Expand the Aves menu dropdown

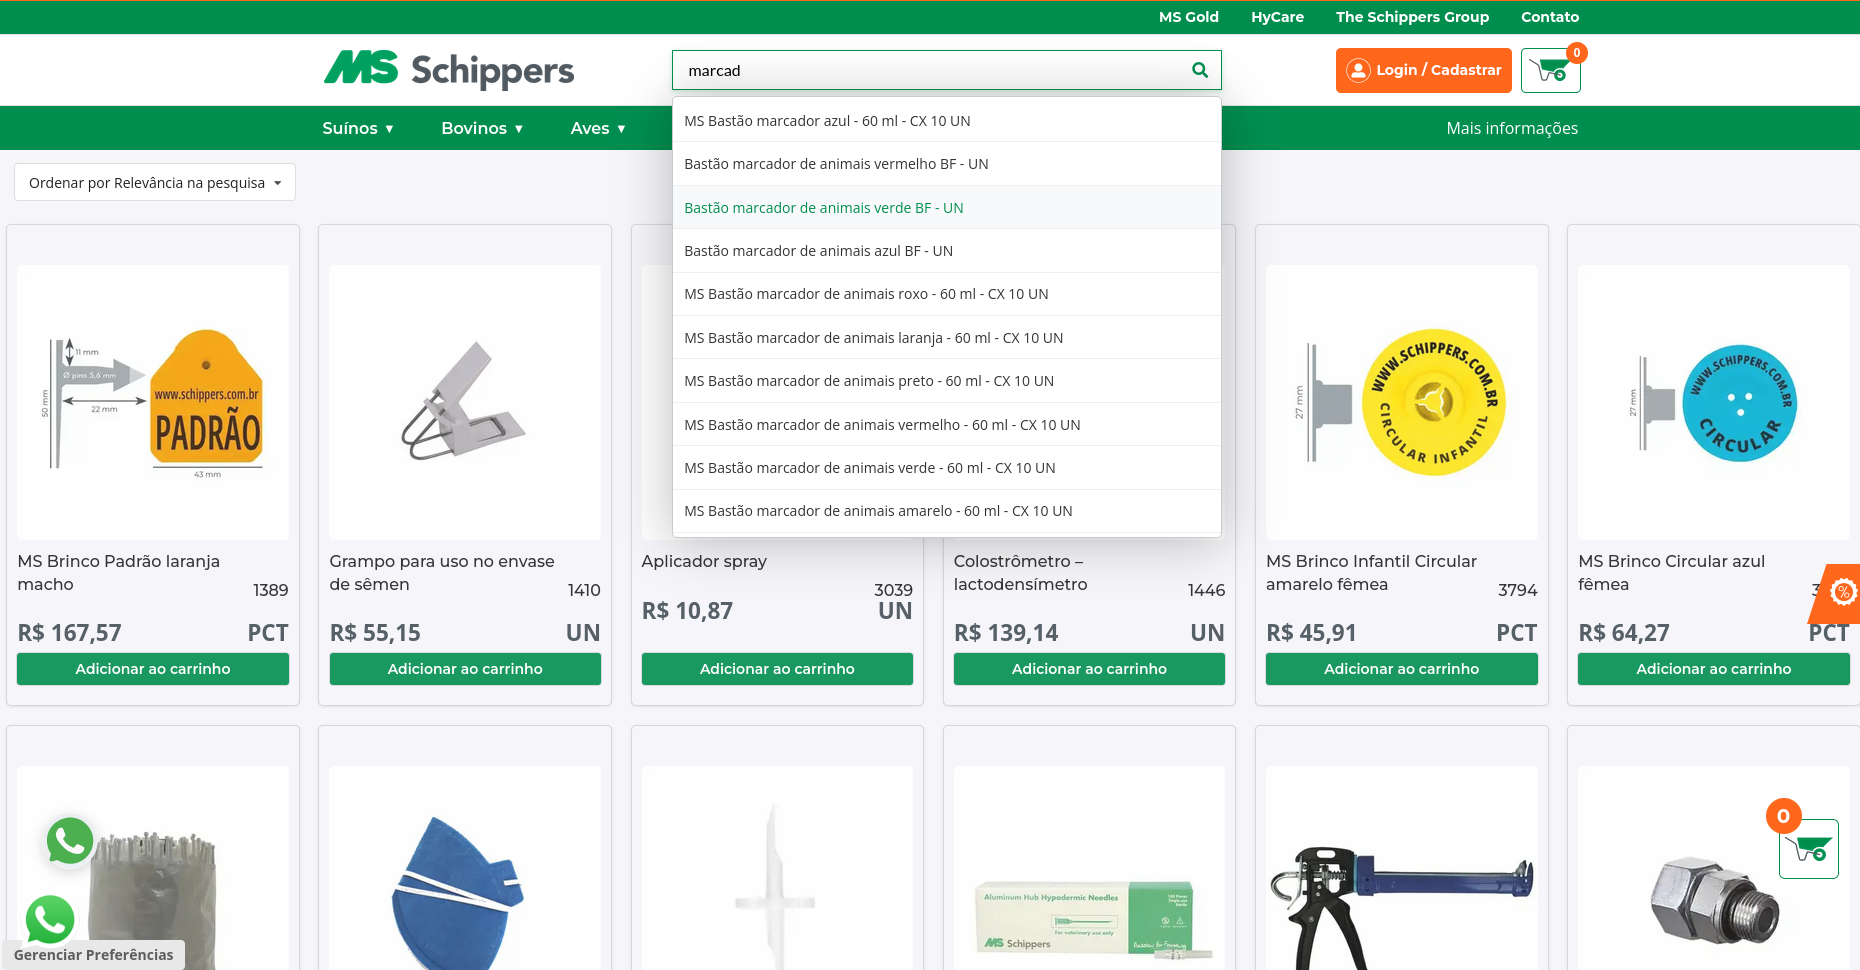(x=597, y=128)
